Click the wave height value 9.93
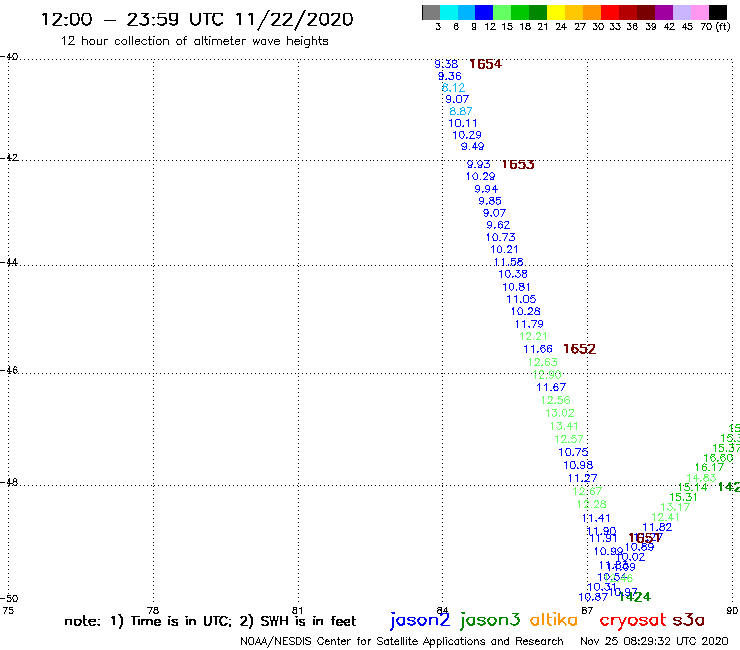 [479, 165]
